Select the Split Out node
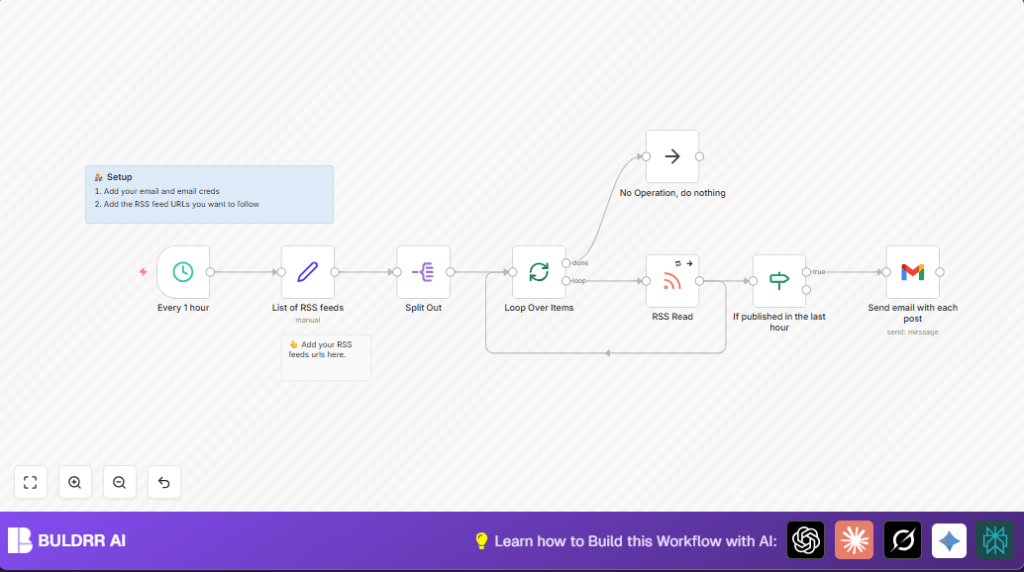The image size is (1024, 572). coord(423,272)
